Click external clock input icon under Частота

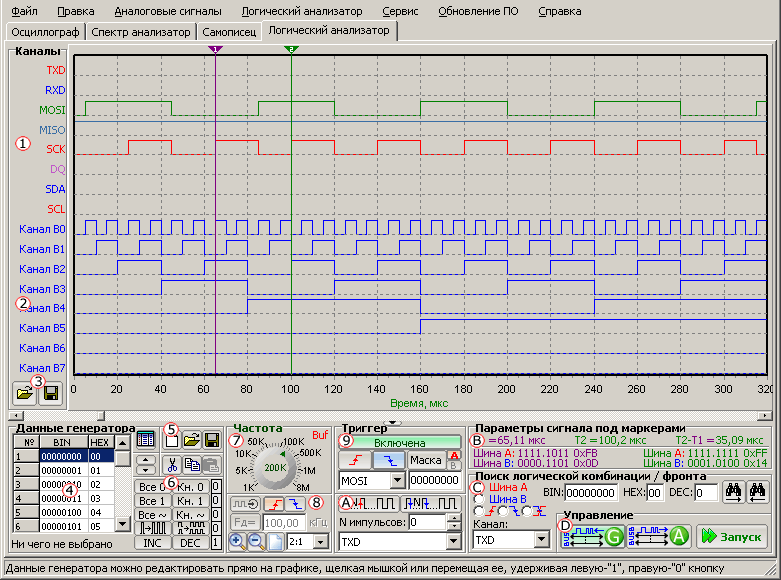pos(245,504)
